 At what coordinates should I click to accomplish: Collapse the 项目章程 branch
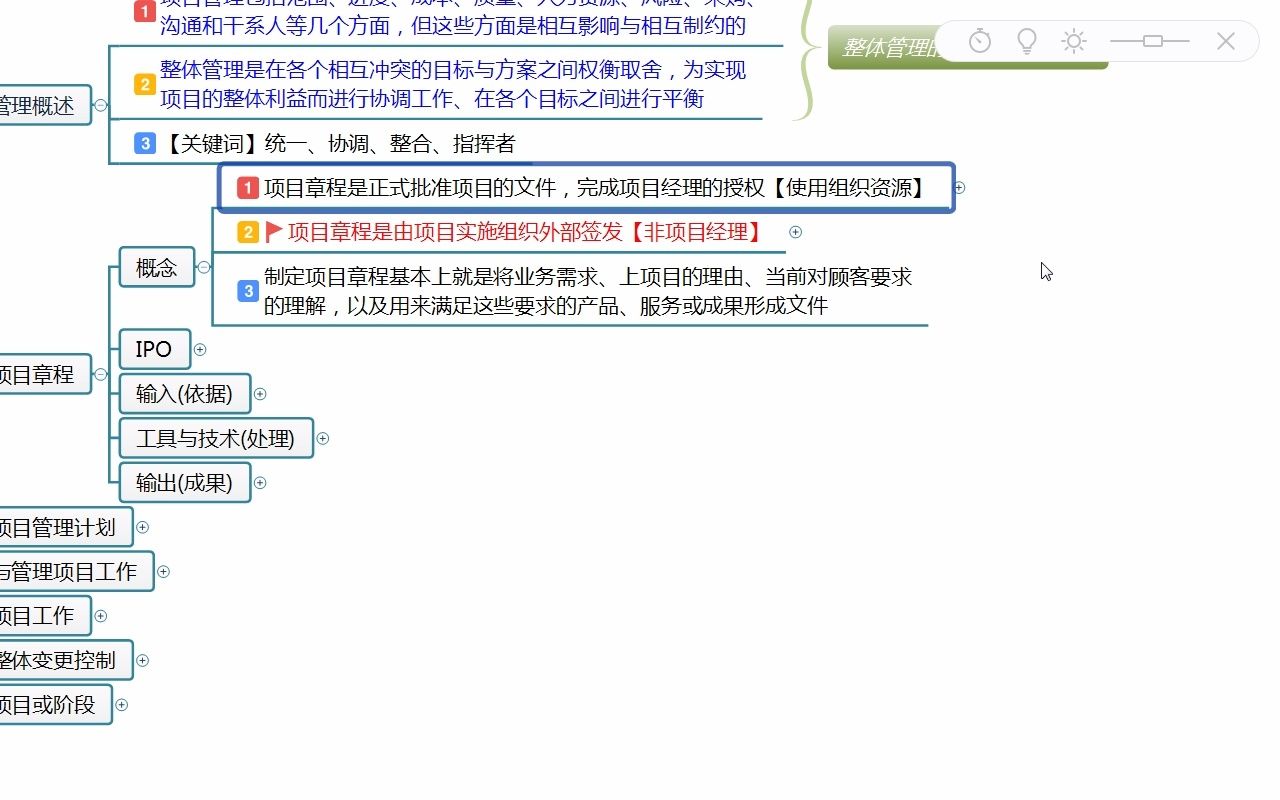click(x=100, y=374)
